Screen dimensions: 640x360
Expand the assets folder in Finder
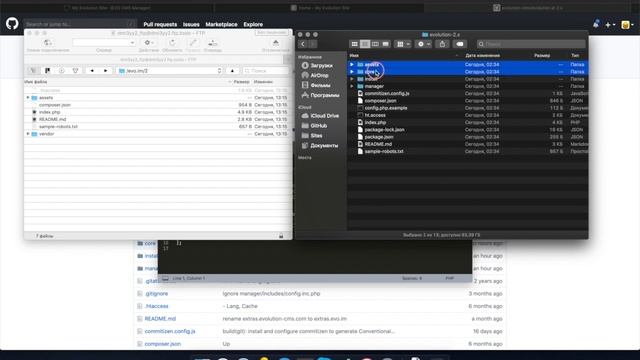(x=352, y=64)
